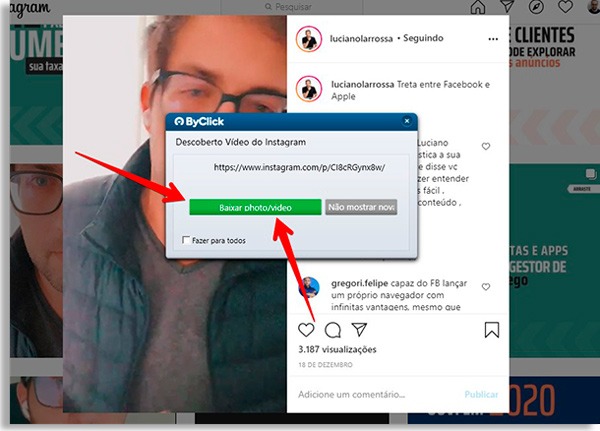
Task: Click 'Publicar' to post comment
Action: (481, 394)
